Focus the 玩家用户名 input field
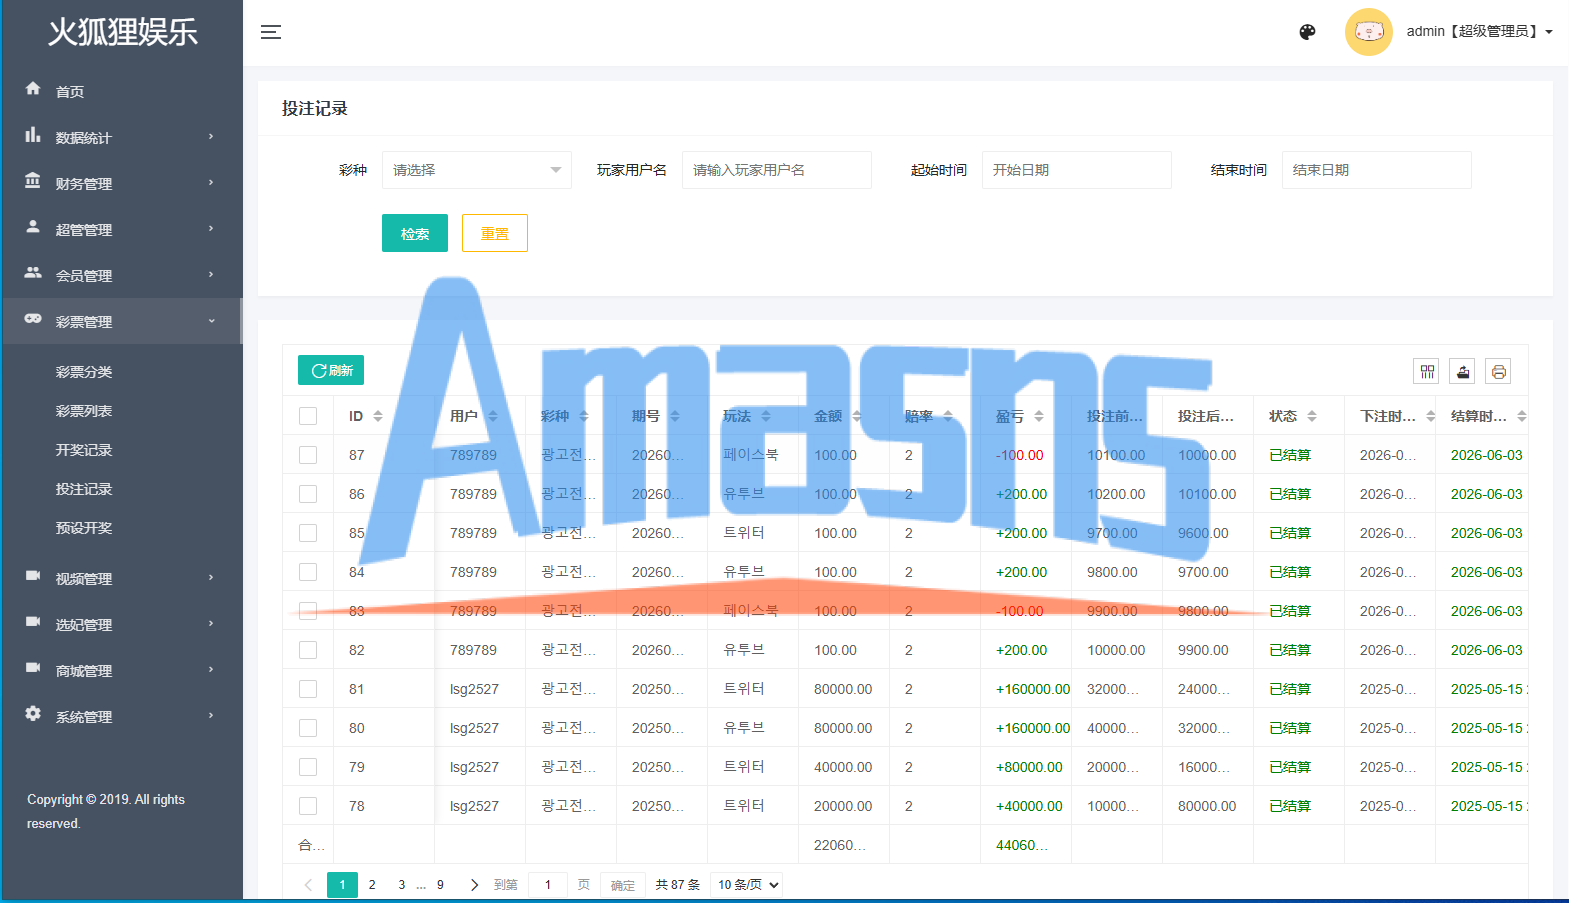Image resolution: width=1569 pixels, height=903 pixels. (777, 170)
